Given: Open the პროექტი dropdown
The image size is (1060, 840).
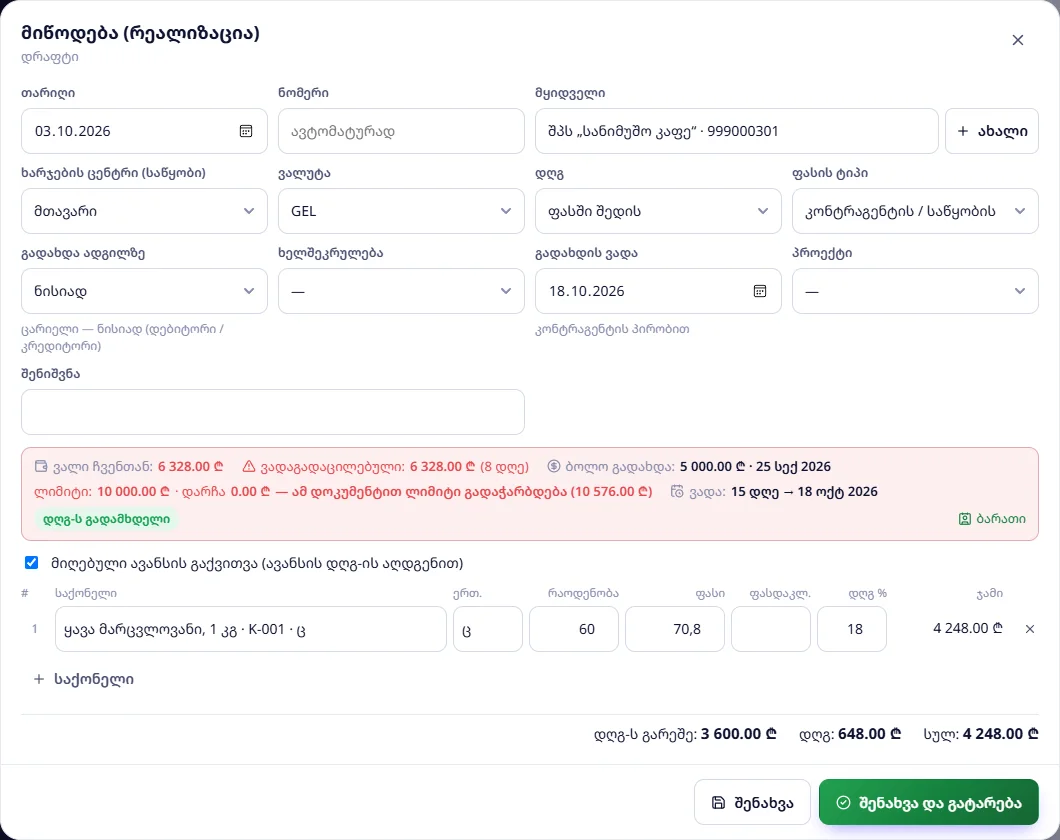Looking at the screenshot, I should point(915,291).
